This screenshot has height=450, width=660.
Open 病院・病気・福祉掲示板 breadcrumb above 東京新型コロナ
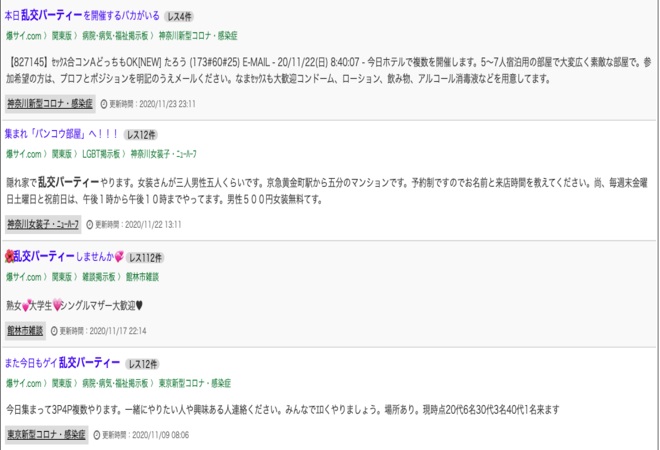click(115, 383)
